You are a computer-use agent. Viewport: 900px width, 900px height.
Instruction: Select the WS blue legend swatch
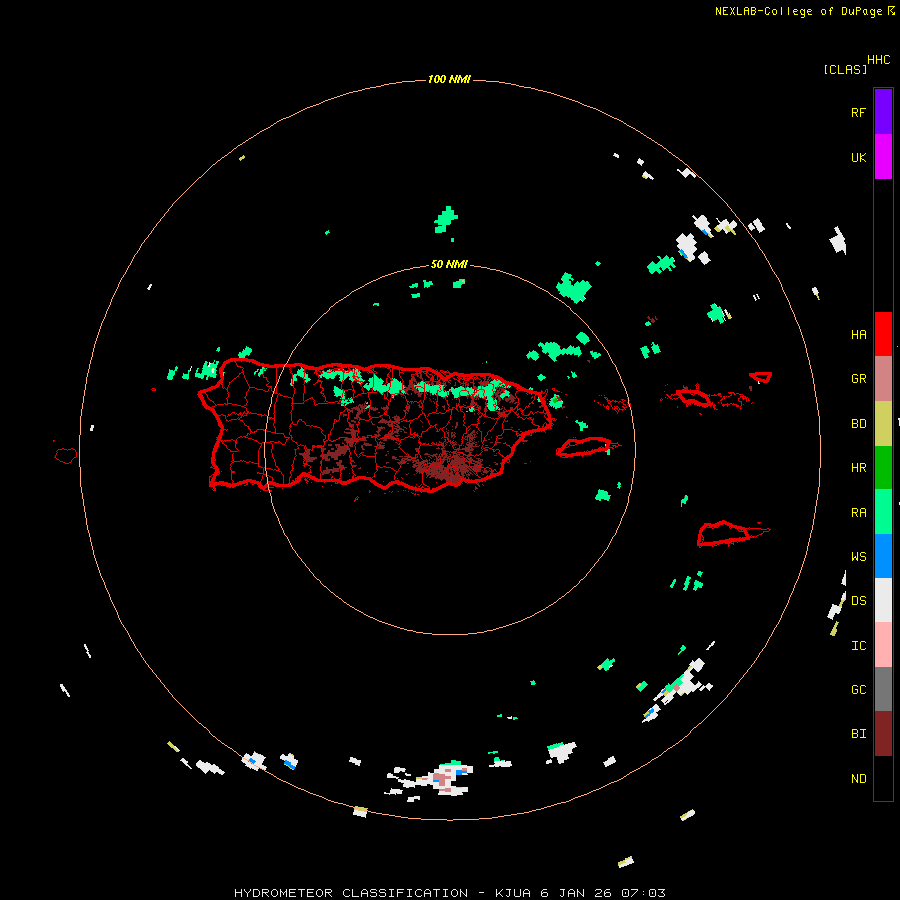(883, 556)
